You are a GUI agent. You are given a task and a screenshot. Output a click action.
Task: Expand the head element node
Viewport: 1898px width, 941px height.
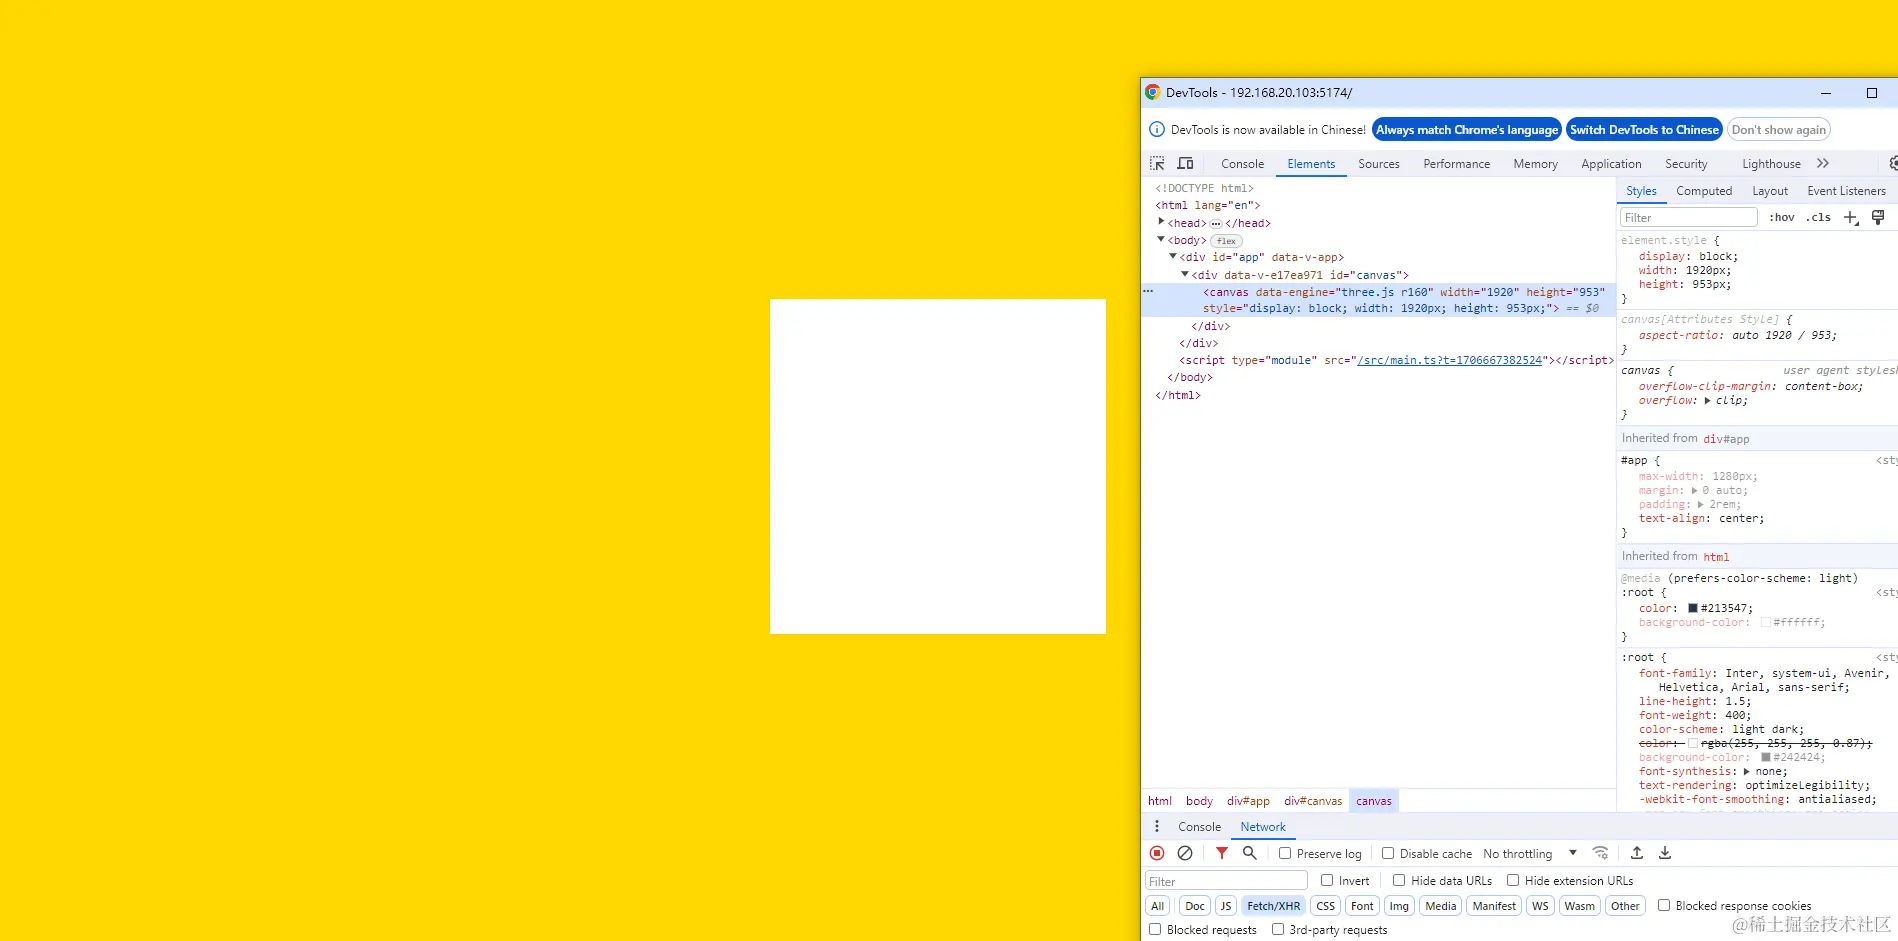click(x=1161, y=222)
